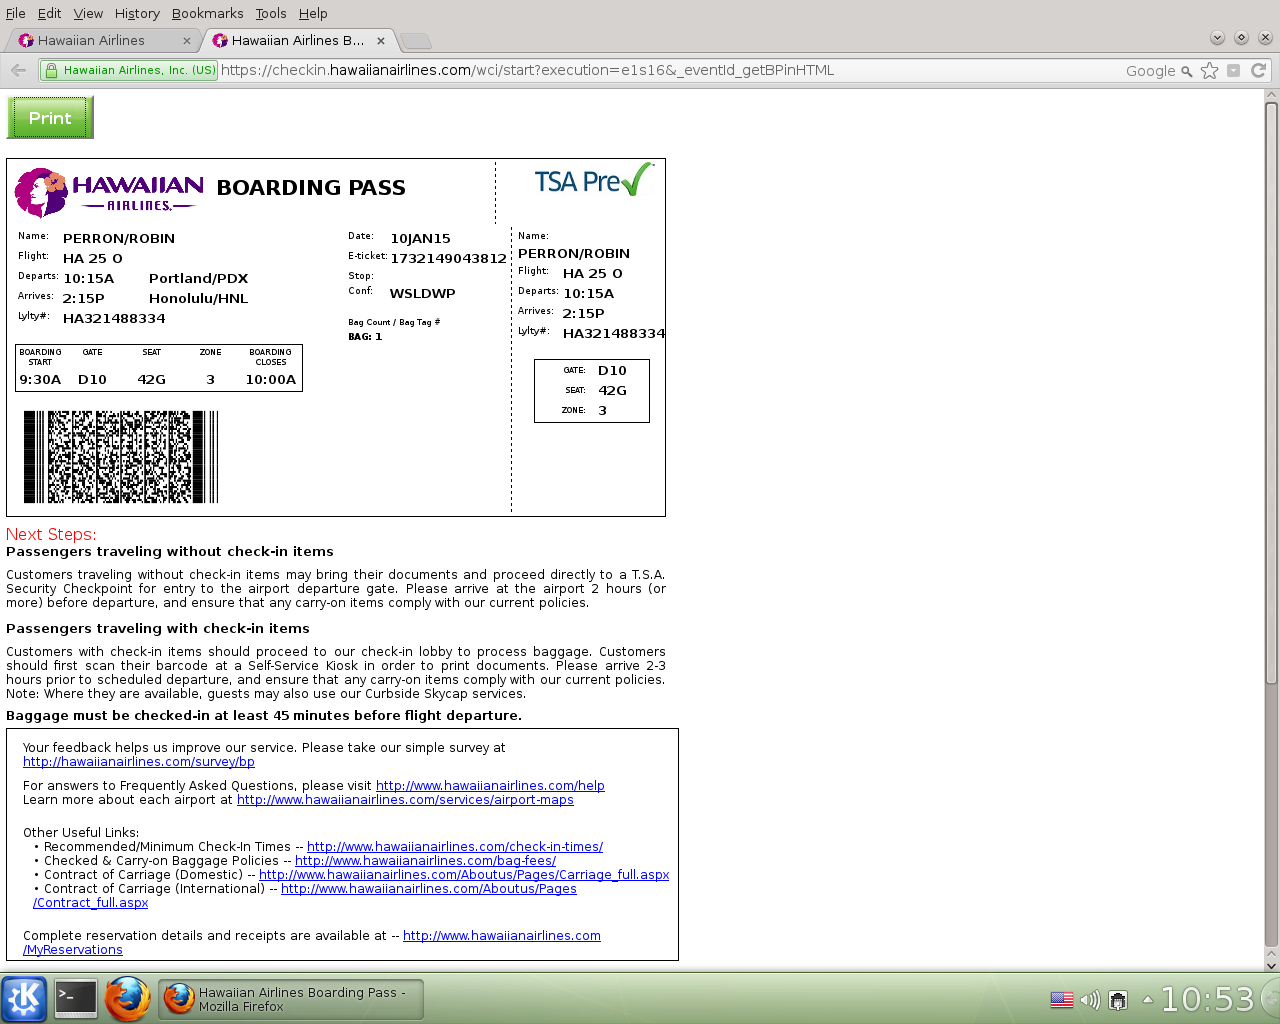Click the scrollbar down arrow

click(1272, 965)
